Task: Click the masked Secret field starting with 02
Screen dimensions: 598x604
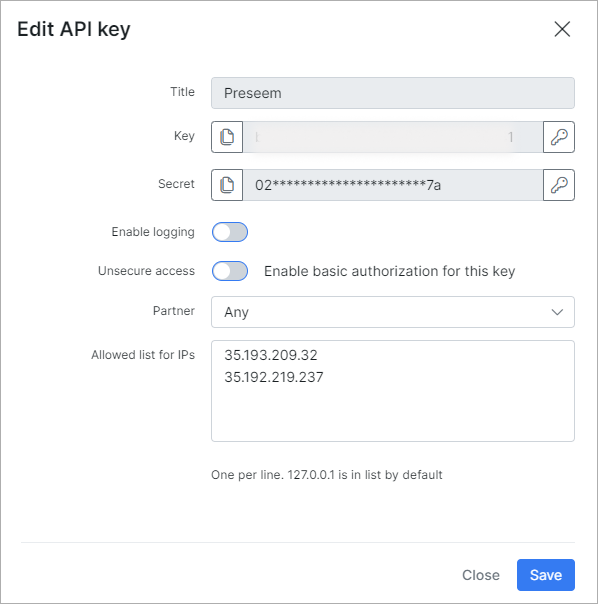Action: click(x=393, y=185)
